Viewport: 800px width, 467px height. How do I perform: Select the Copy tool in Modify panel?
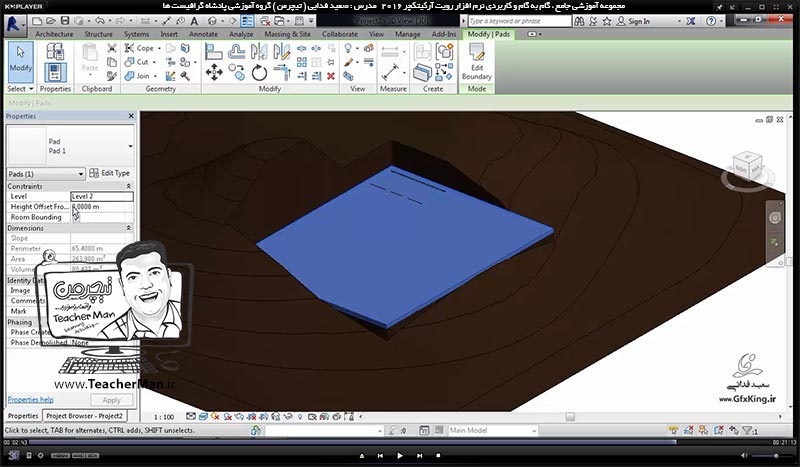(x=236, y=72)
